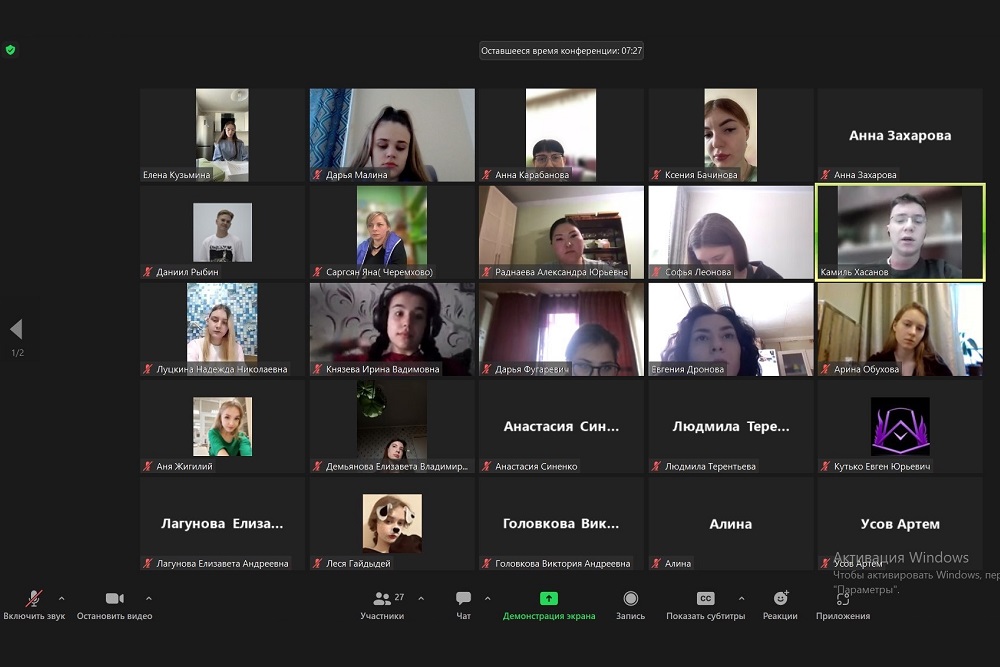Expand audio options arrow next to Включить звук

click(x=61, y=598)
